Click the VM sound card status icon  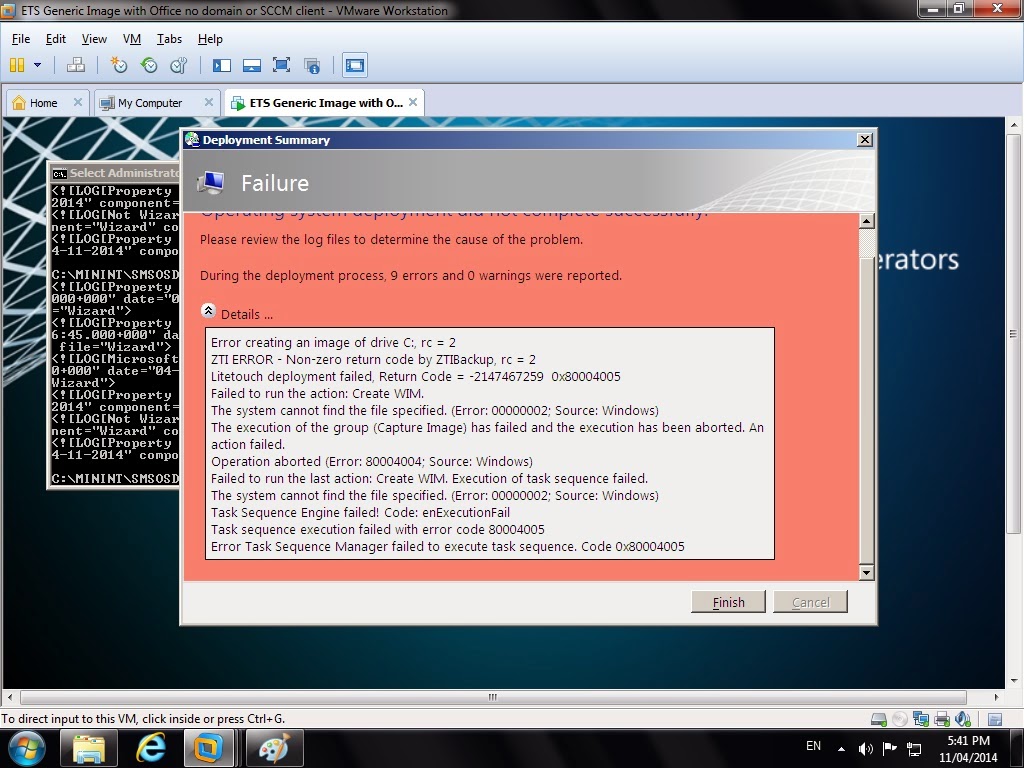tap(963, 719)
